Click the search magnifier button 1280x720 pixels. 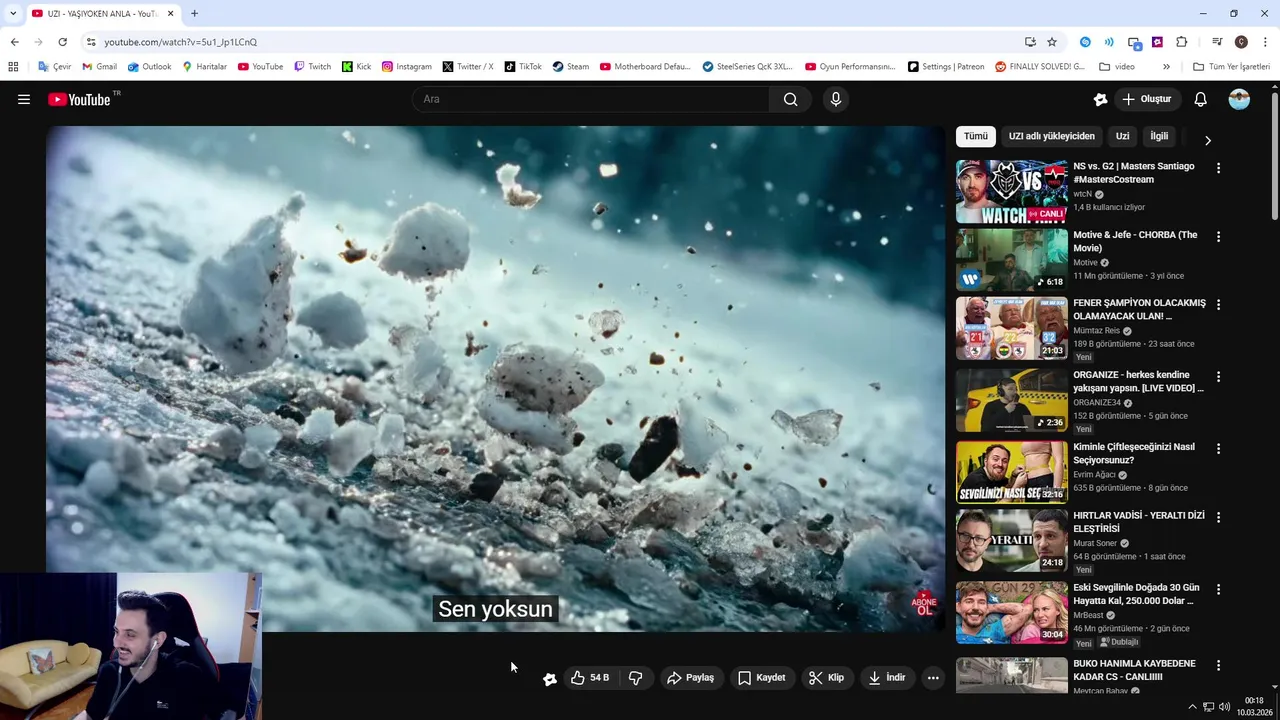tap(790, 99)
